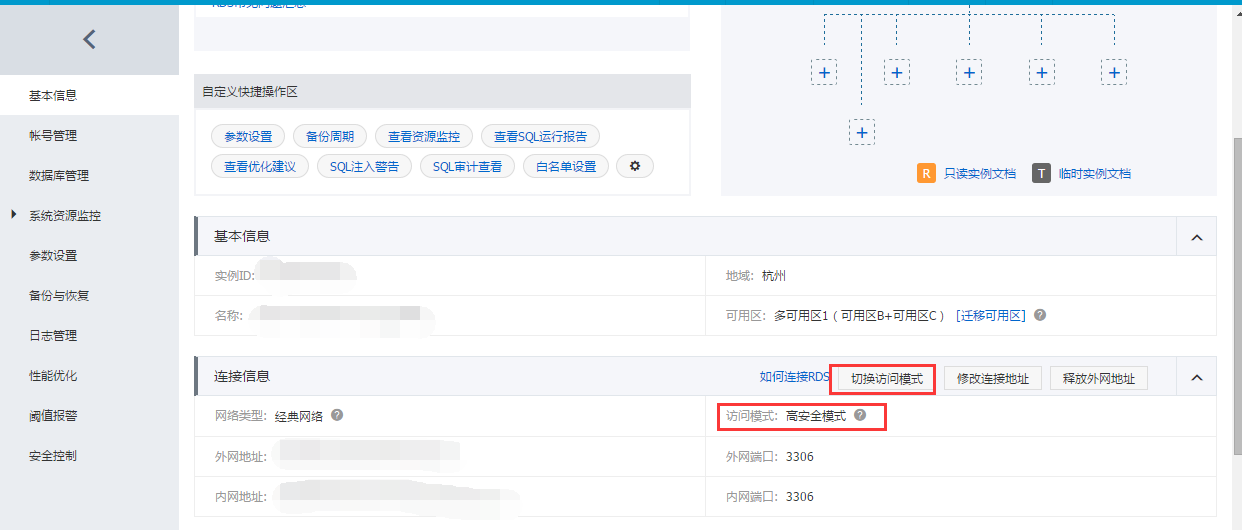Click the gray T temporary instance icon

(x=1041, y=173)
